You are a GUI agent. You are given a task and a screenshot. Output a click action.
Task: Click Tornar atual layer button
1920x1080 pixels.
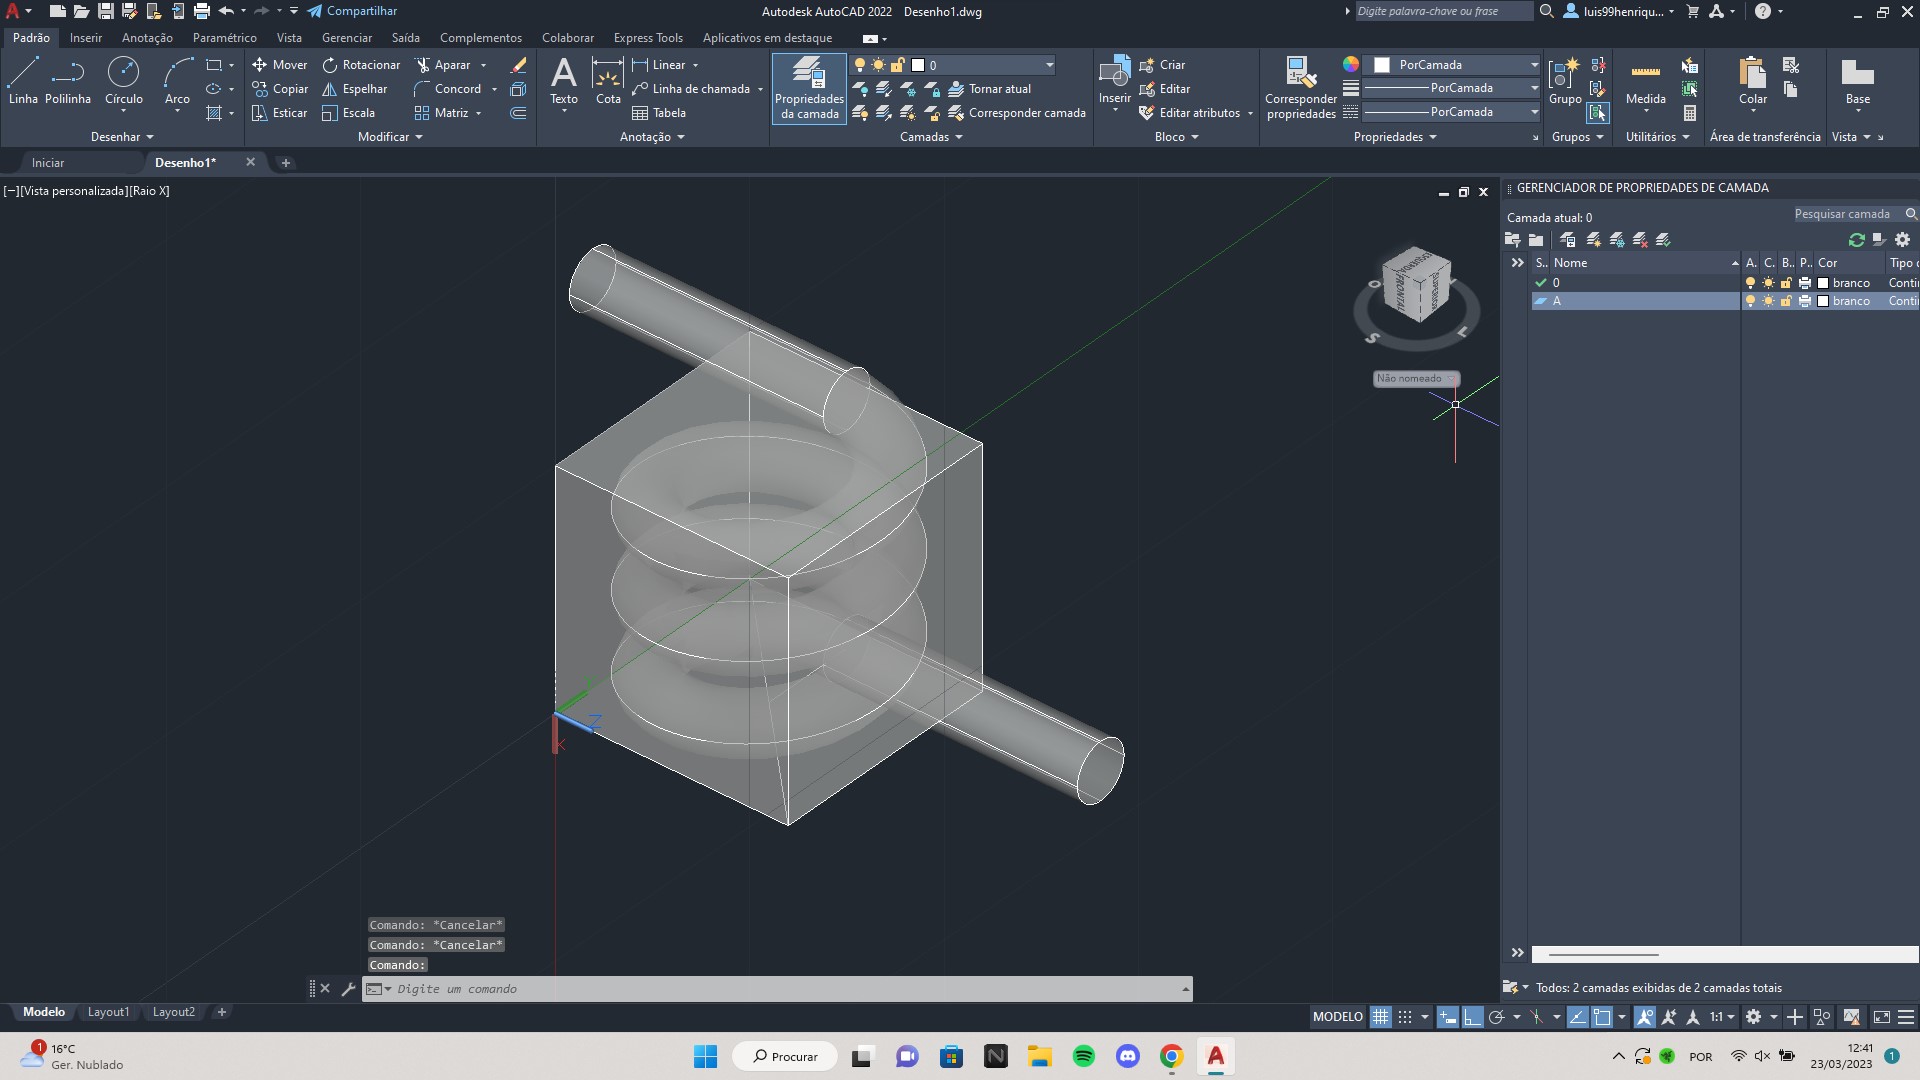[989, 89]
